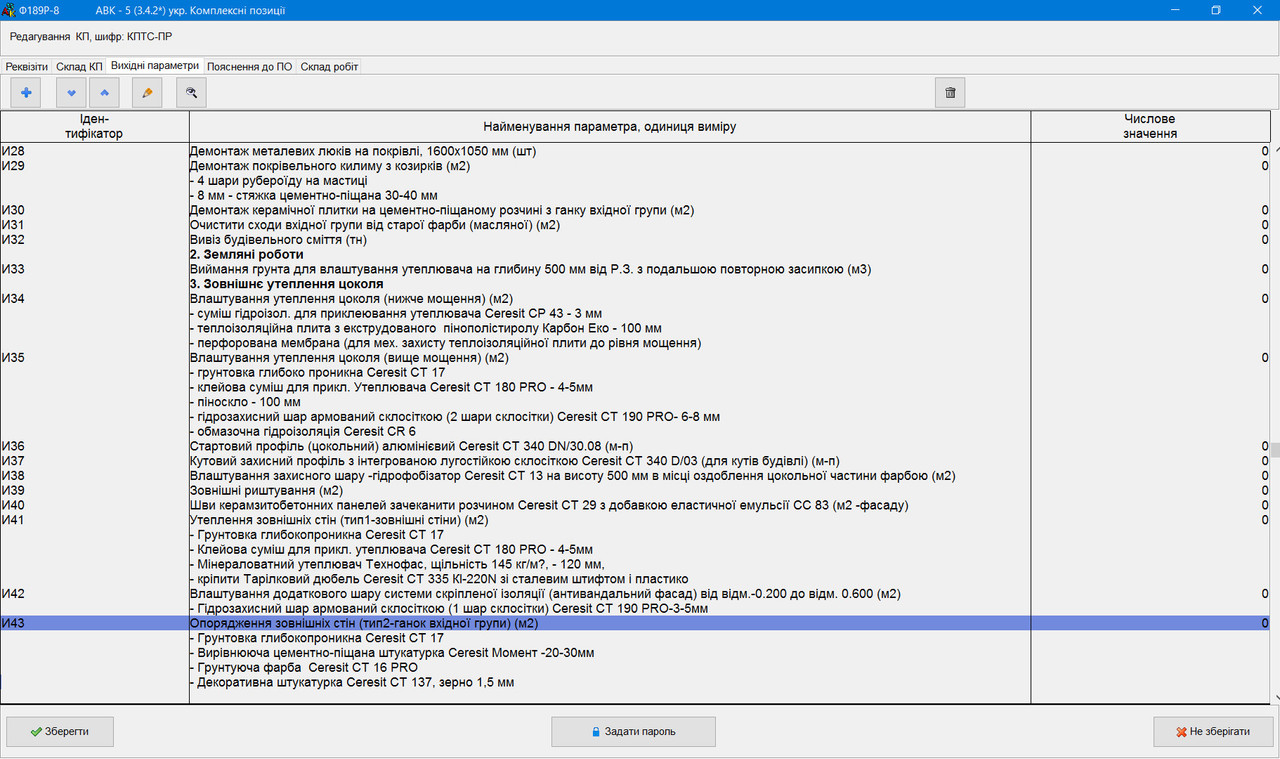Screen dimensions: 1280x759
Task: Open the Пояснення до ПО tab
Action: (x=250, y=66)
